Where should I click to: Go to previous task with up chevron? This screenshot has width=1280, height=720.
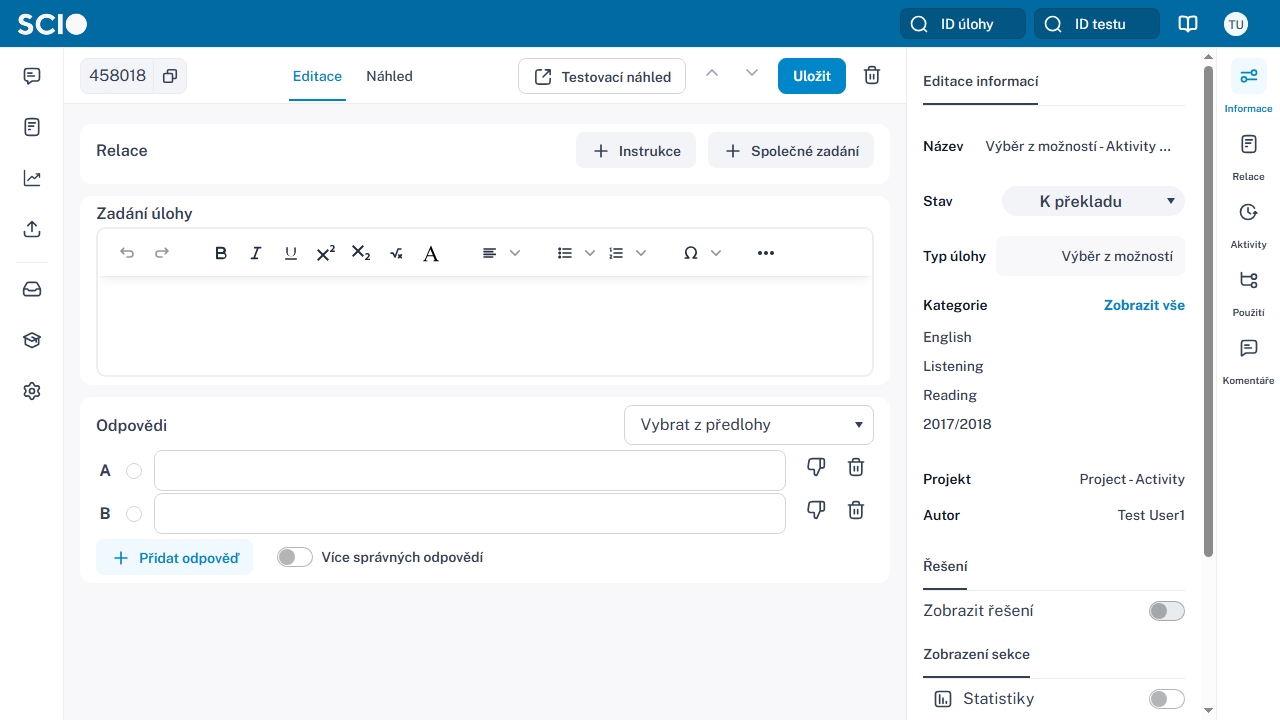pos(712,73)
